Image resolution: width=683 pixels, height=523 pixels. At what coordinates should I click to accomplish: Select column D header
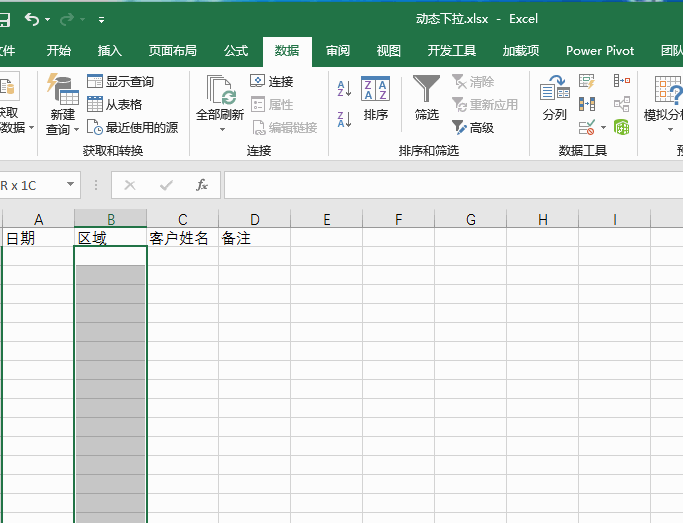click(x=255, y=219)
